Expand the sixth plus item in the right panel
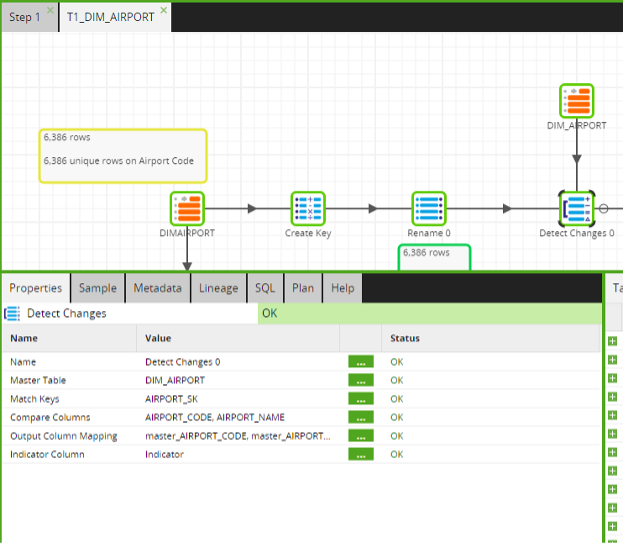Screen dimensions: 624x544 pyautogui.click(x=612, y=434)
